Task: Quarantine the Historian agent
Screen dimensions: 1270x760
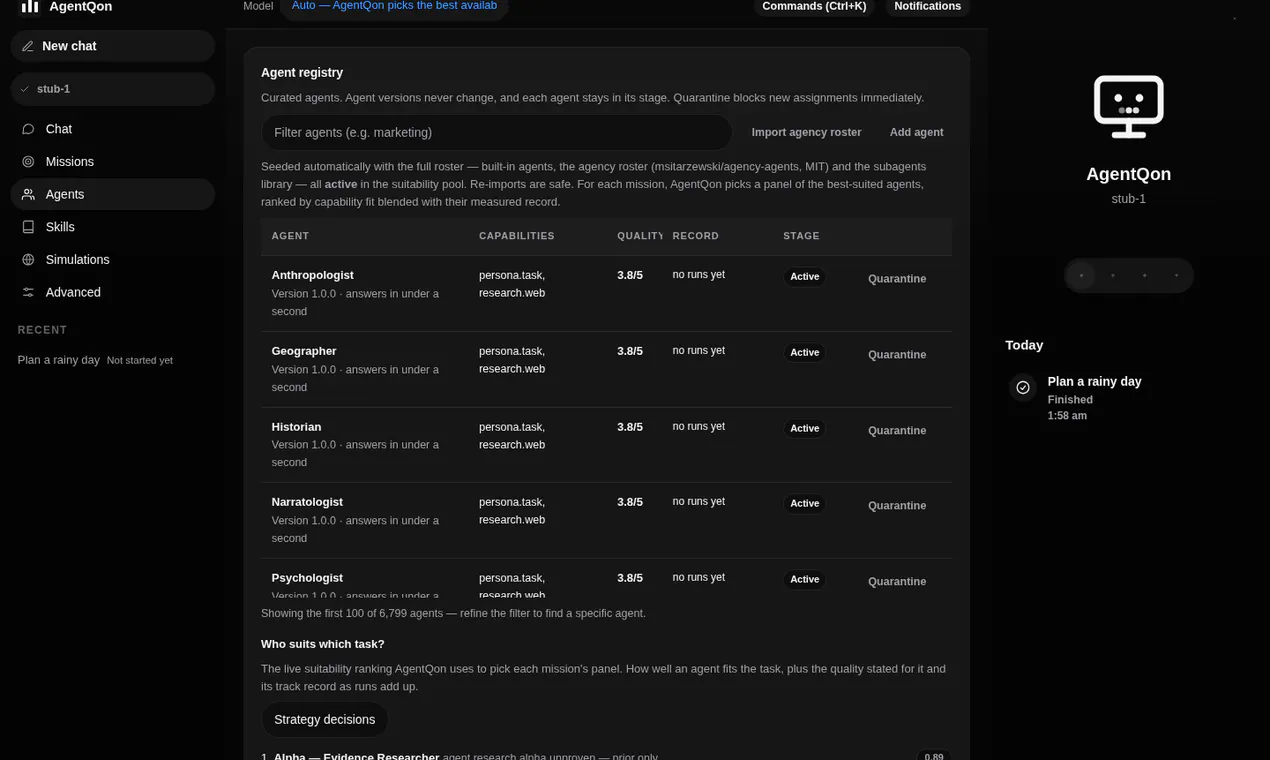Action: point(897,431)
